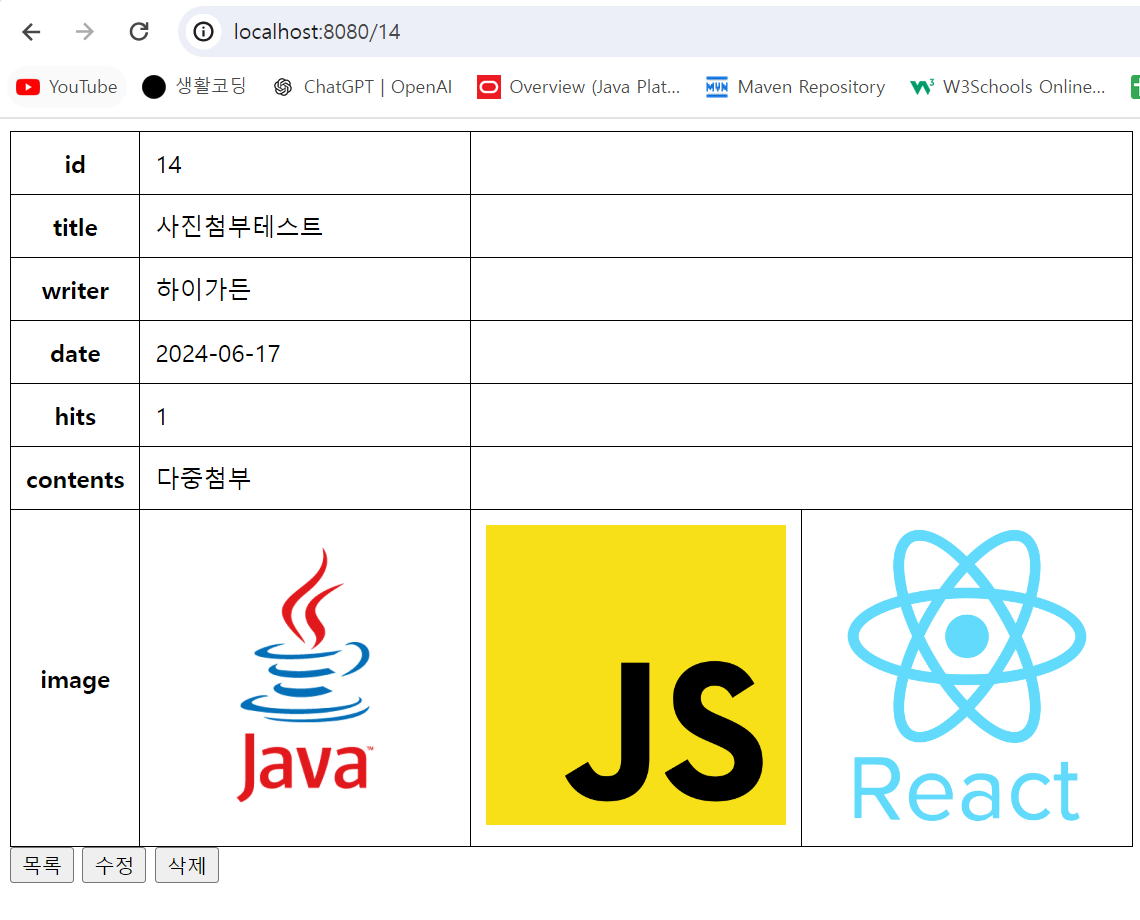Click the 'title' header cell
Image resolution: width=1140 pixels, height=920 pixels.
tap(75, 226)
